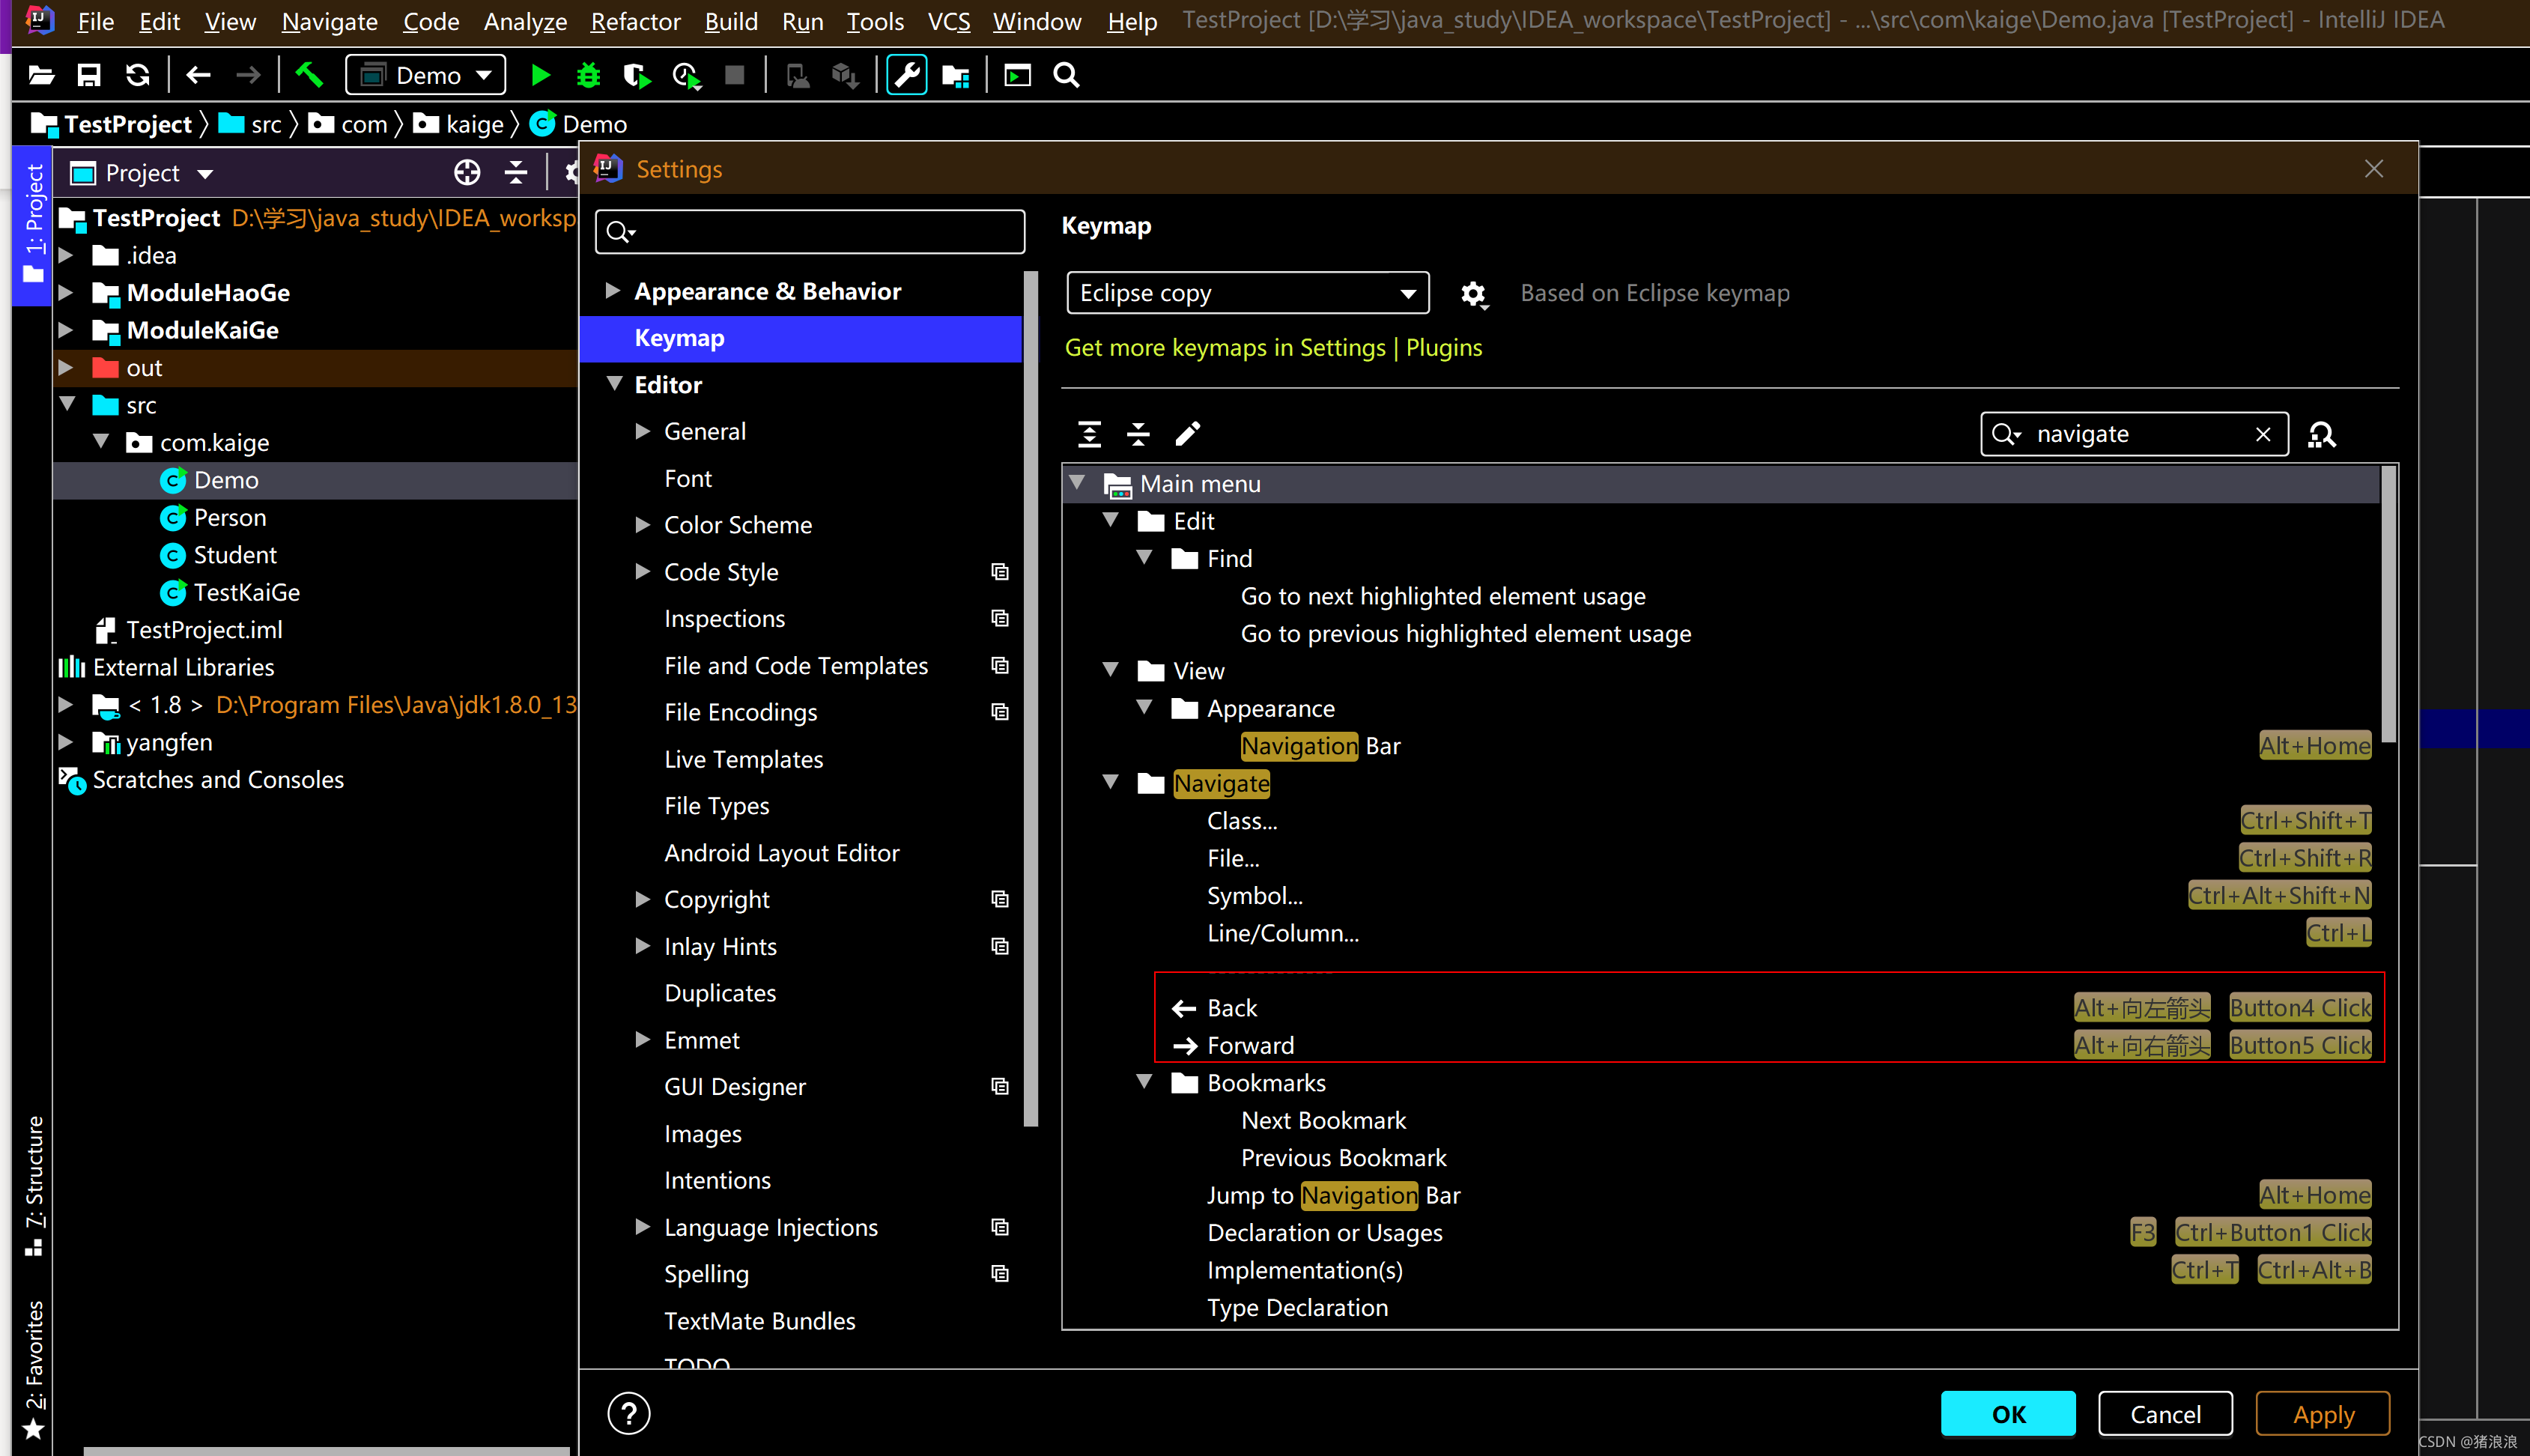Viewport: 2530px width, 1456px height.
Task: Open the Eclipse copy keymap dropdown
Action: 1247,293
